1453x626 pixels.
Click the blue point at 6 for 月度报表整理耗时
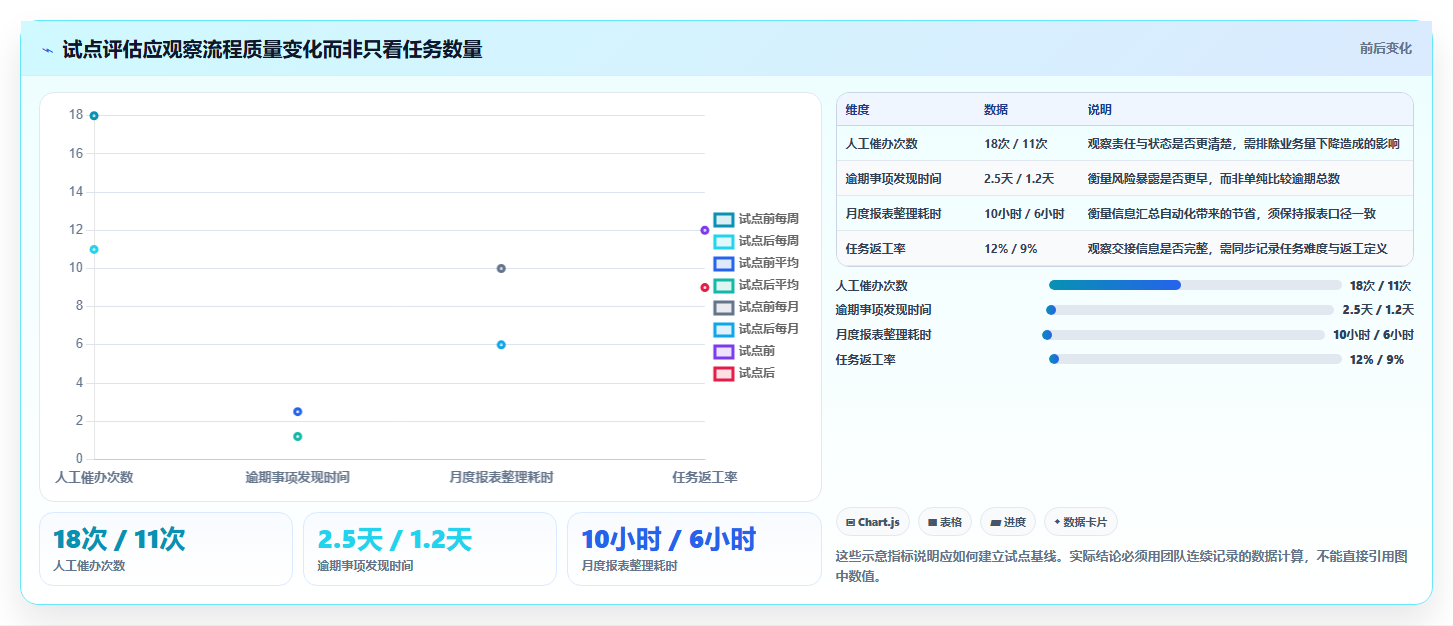(501, 345)
